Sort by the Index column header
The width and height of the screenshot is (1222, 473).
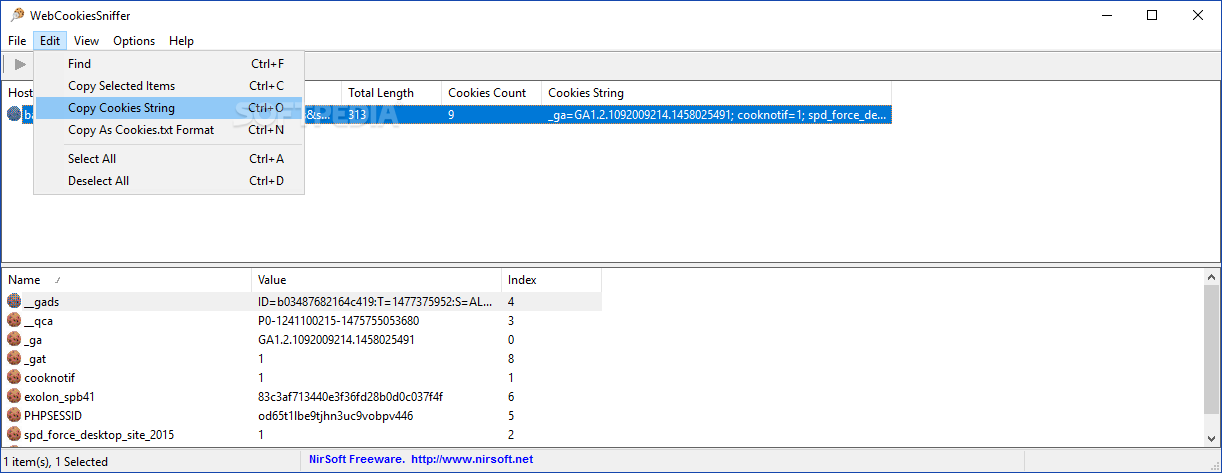tap(522, 280)
